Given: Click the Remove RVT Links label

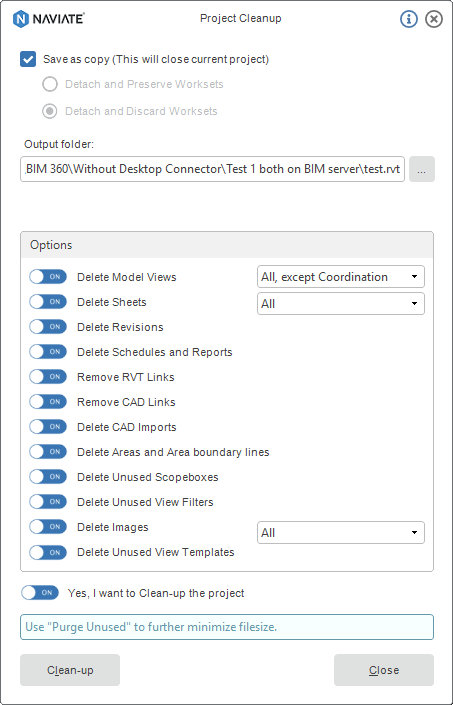Looking at the screenshot, I should 126,377.
